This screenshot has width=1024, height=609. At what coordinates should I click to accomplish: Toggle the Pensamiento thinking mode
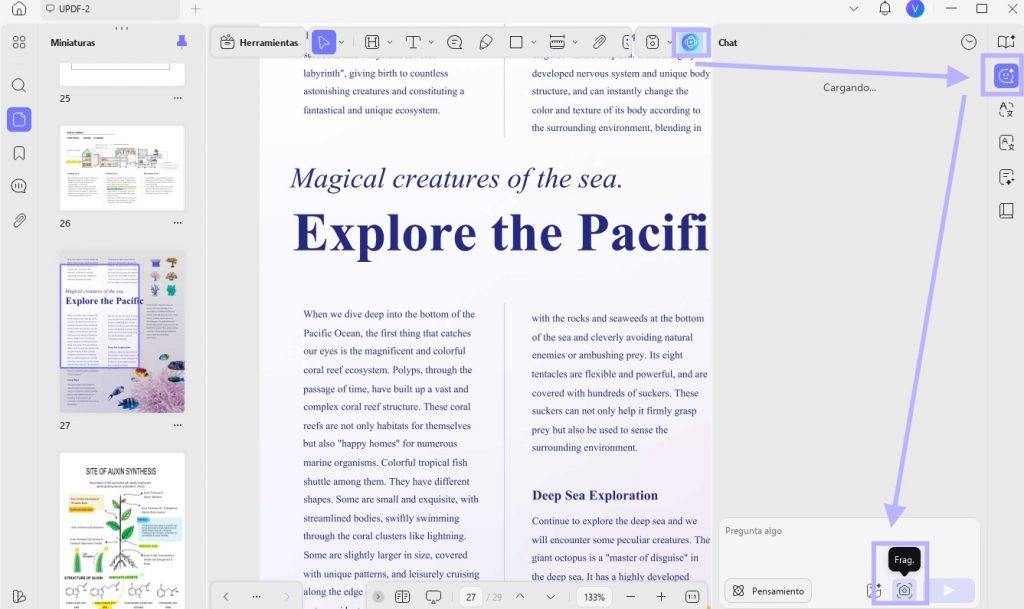pyautogui.click(x=768, y=591)
